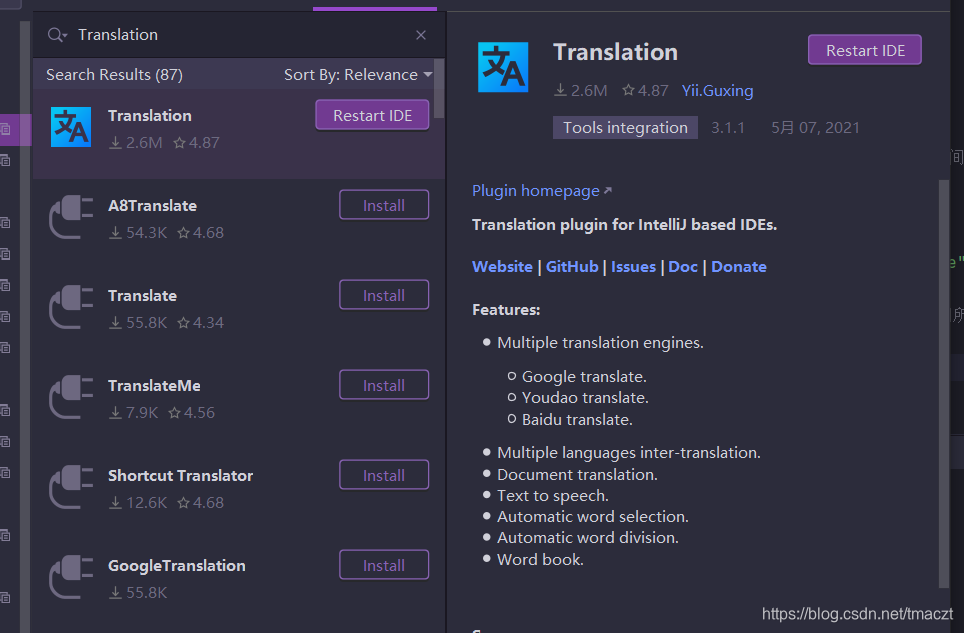Click 2.6M downloads icon in details pane
The image size is (964, 633).
pos(560,91)
